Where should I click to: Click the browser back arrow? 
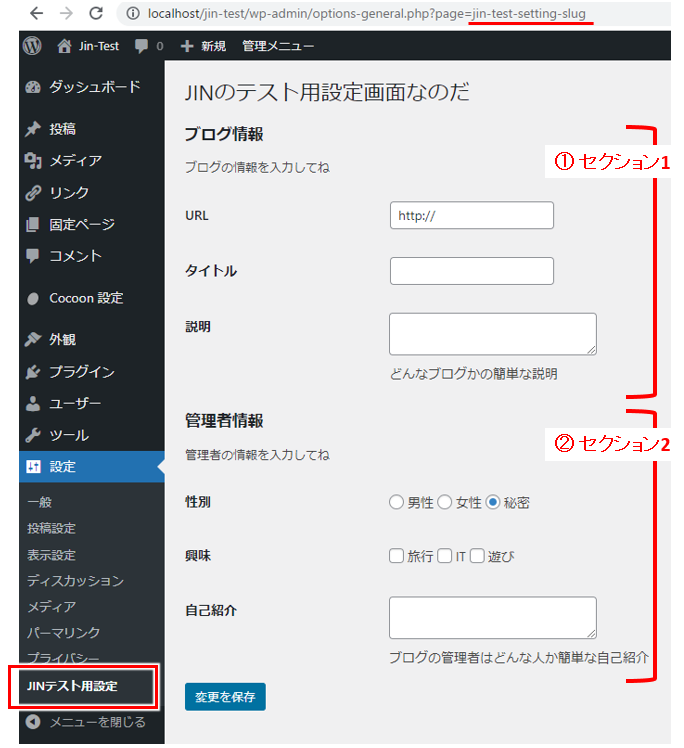36,13
